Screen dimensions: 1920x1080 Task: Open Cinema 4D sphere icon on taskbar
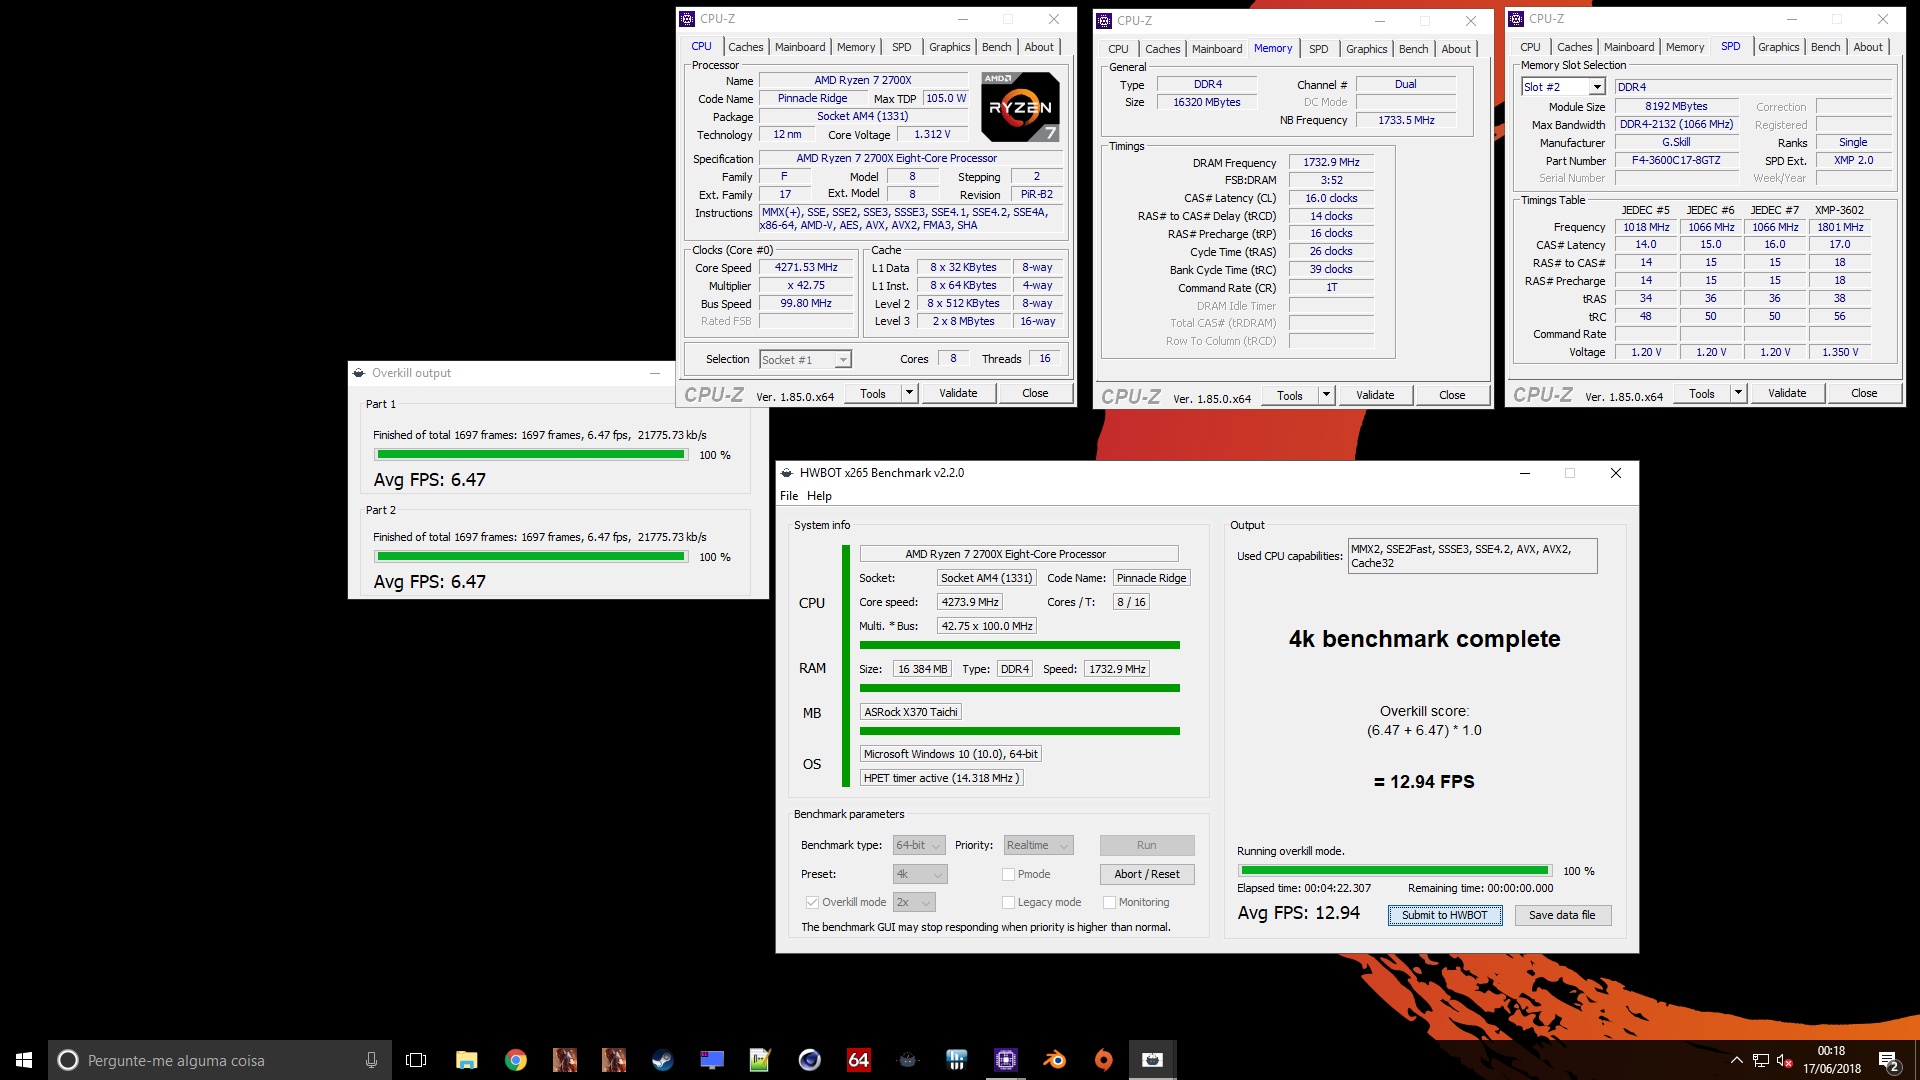(809, 1060)
